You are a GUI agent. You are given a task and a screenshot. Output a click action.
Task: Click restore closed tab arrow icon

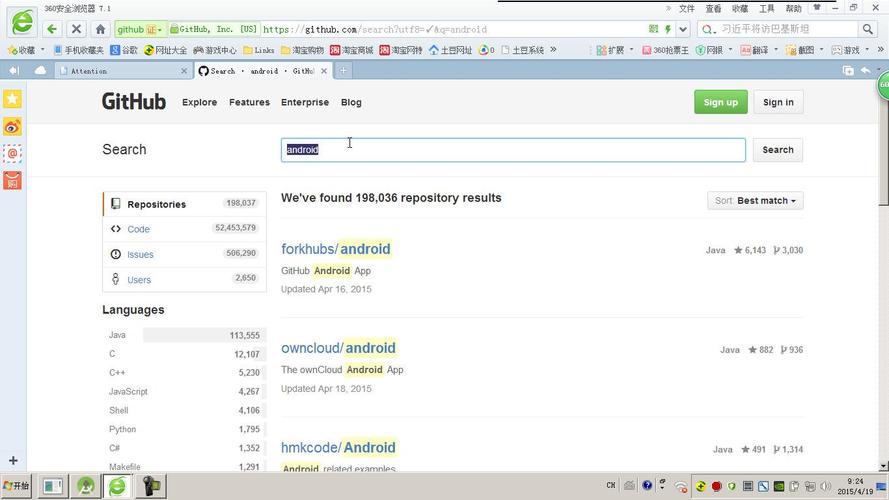pyautogui.click(x=865, y=70)
